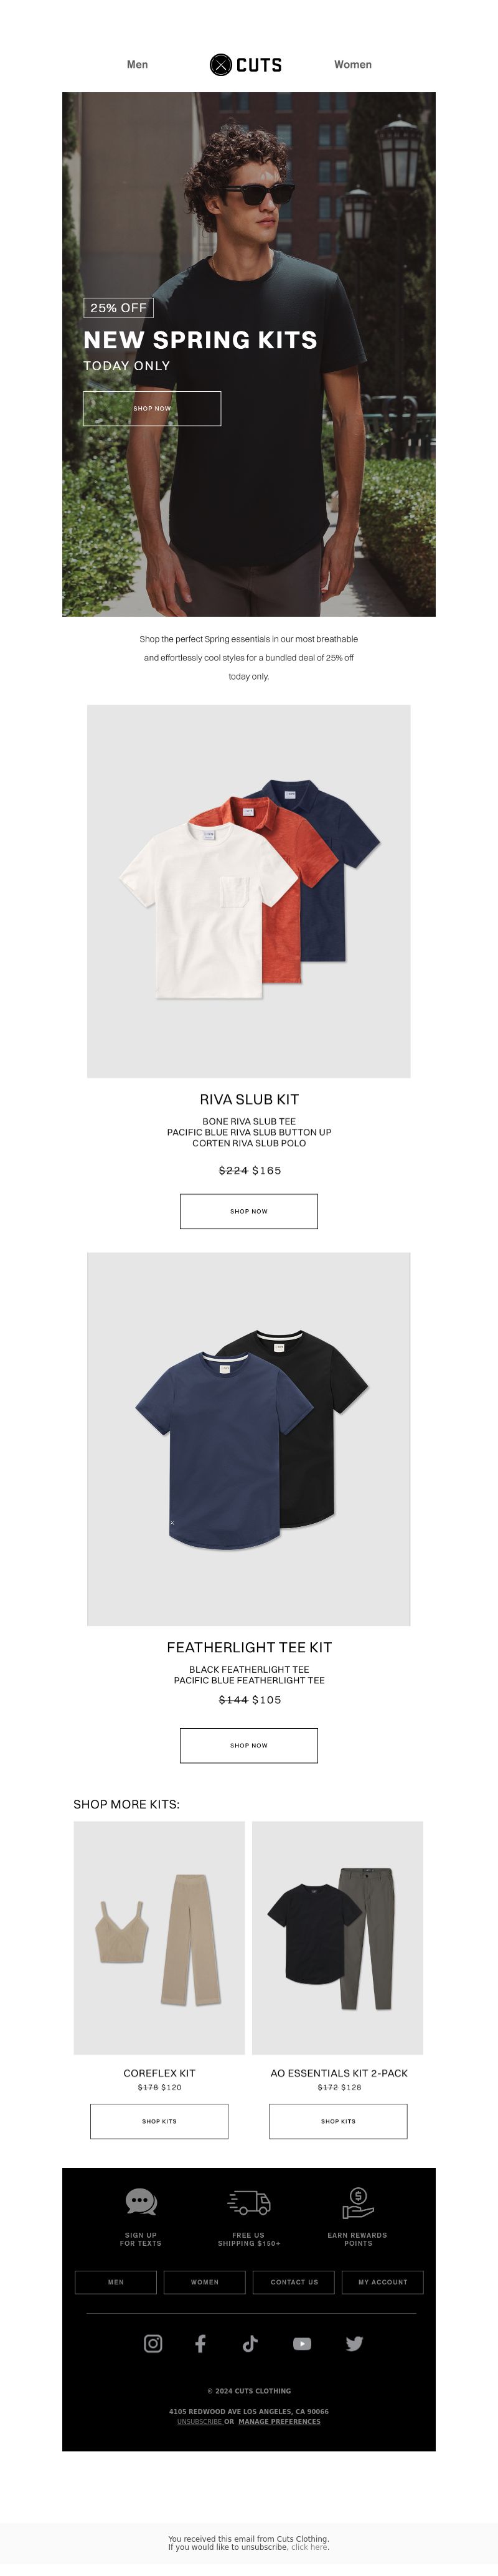Open the Instagram icon in footer

[153, 2344]
